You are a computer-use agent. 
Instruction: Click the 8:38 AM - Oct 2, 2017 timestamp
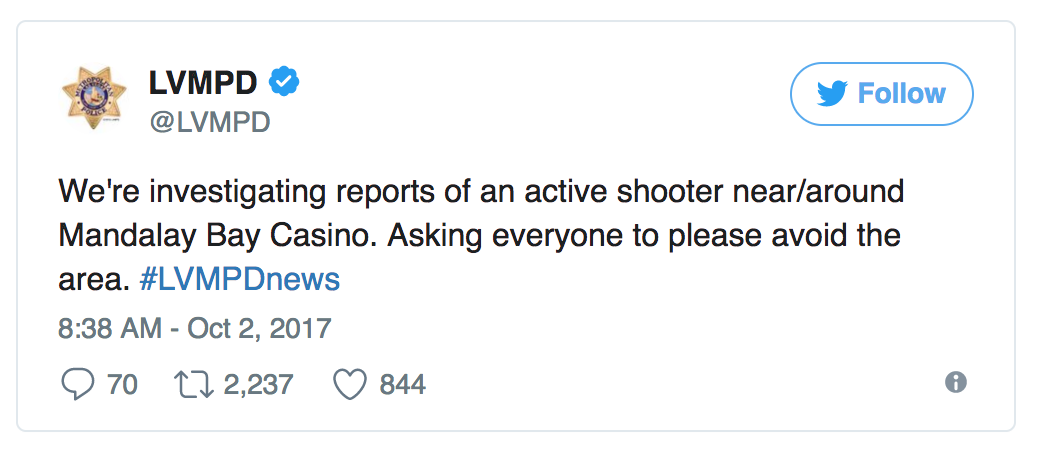tap(195, 327)
